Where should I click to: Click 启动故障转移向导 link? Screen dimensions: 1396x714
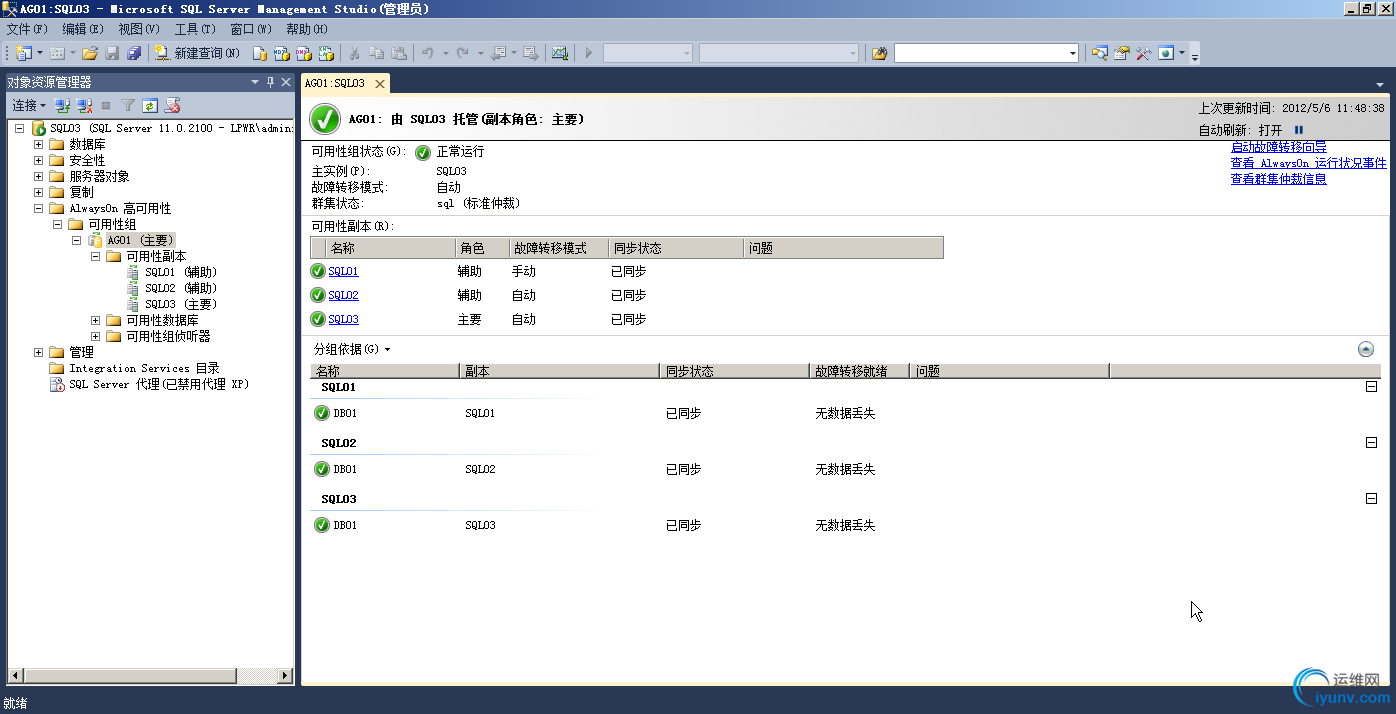[1279, 147]
